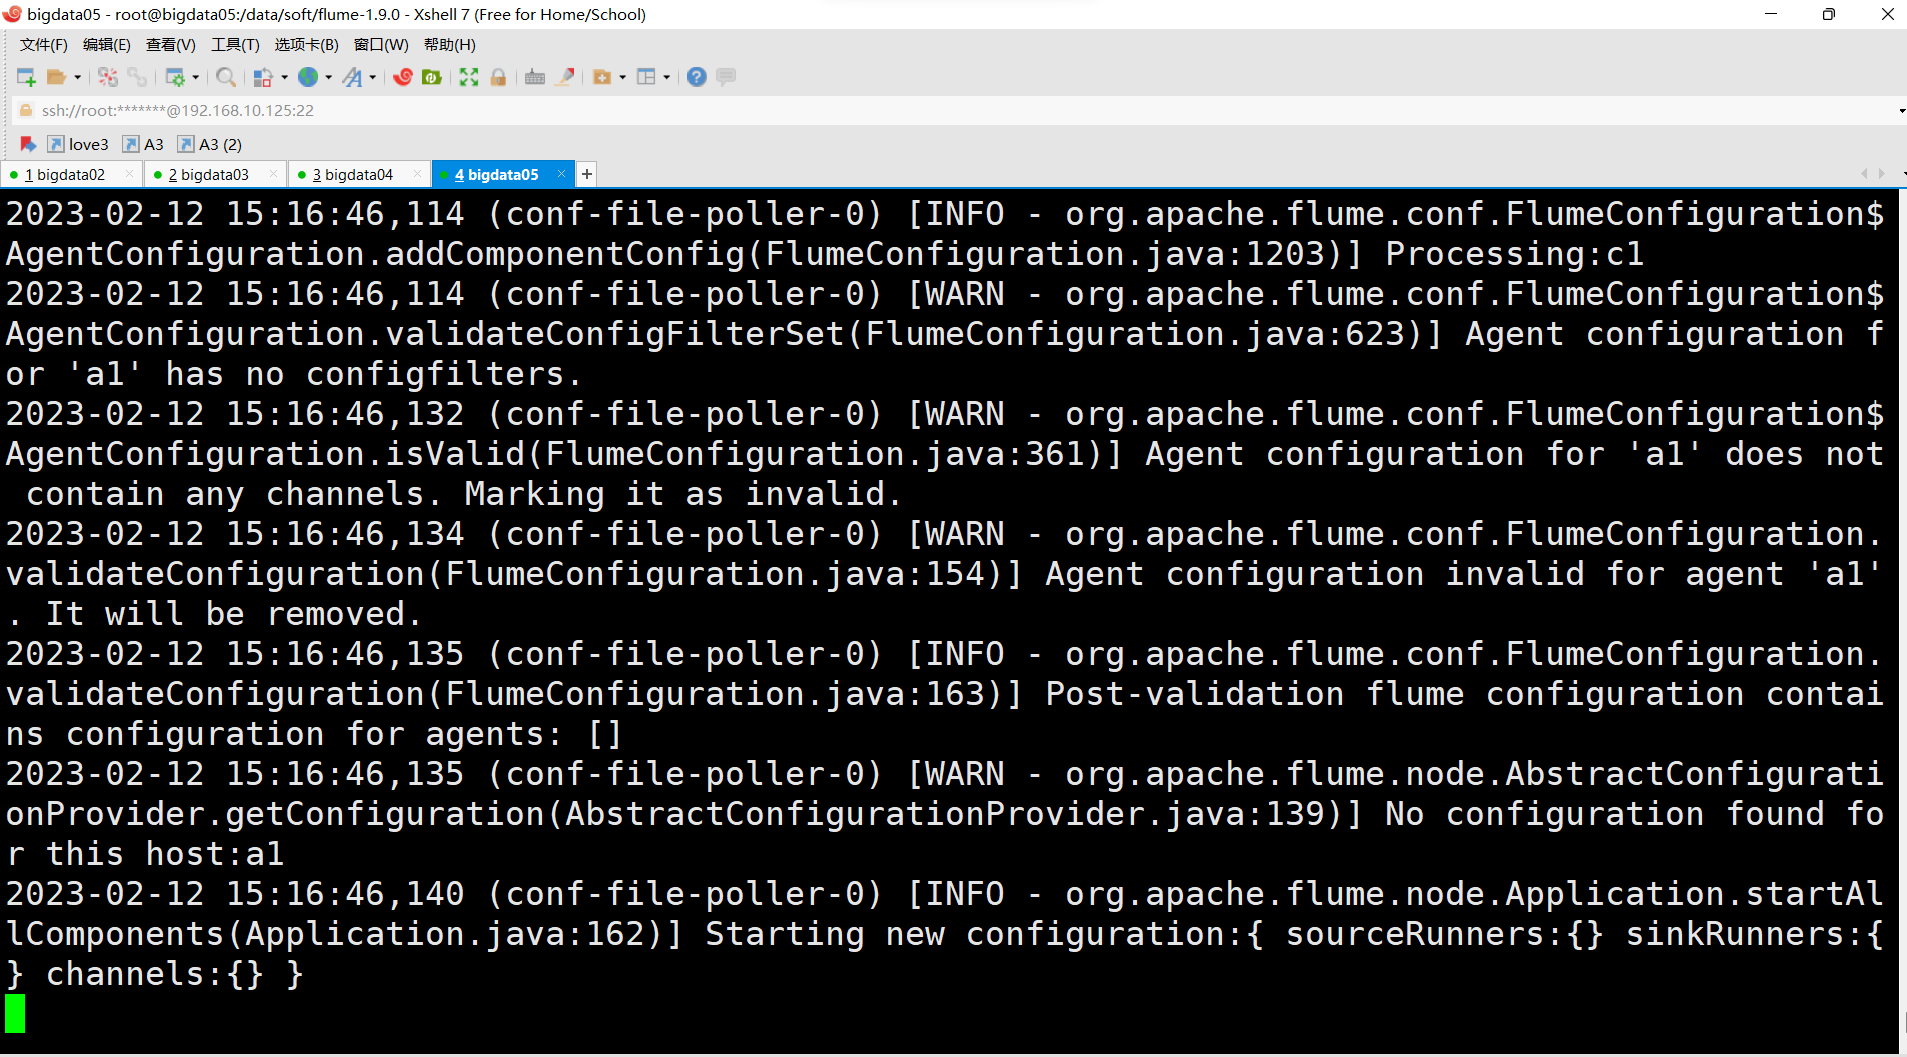Switch to the 2 bigdata03 tab
1907x1057 pixels.
[208, 175]
